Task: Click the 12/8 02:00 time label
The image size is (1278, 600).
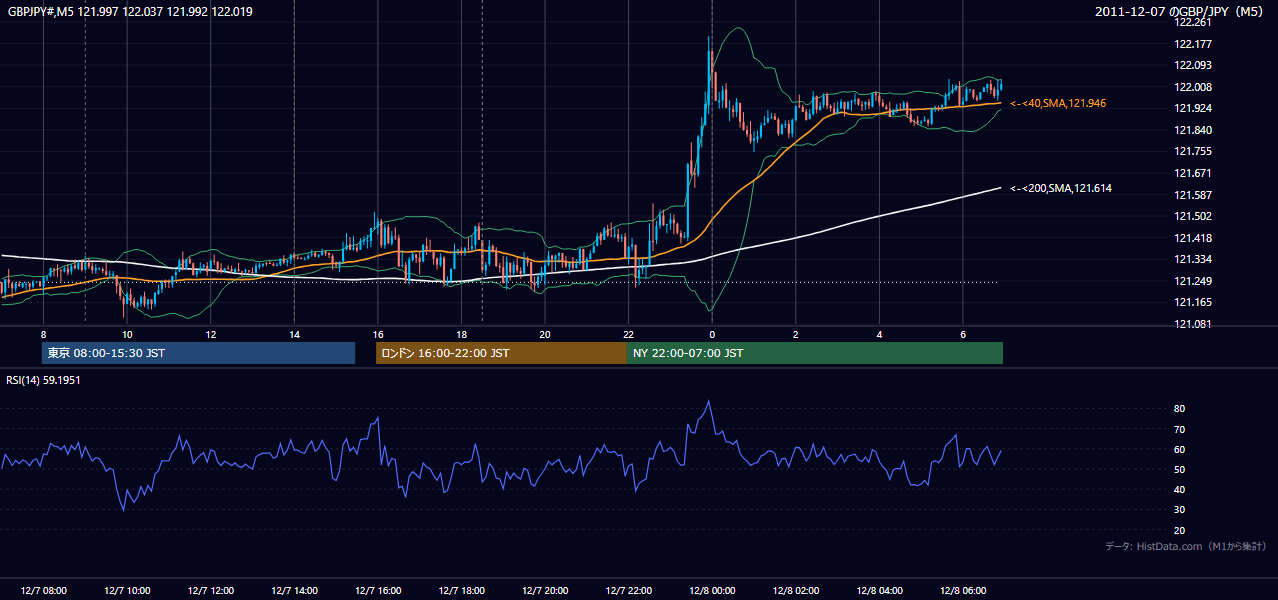Action: click(x=795, y=591)
